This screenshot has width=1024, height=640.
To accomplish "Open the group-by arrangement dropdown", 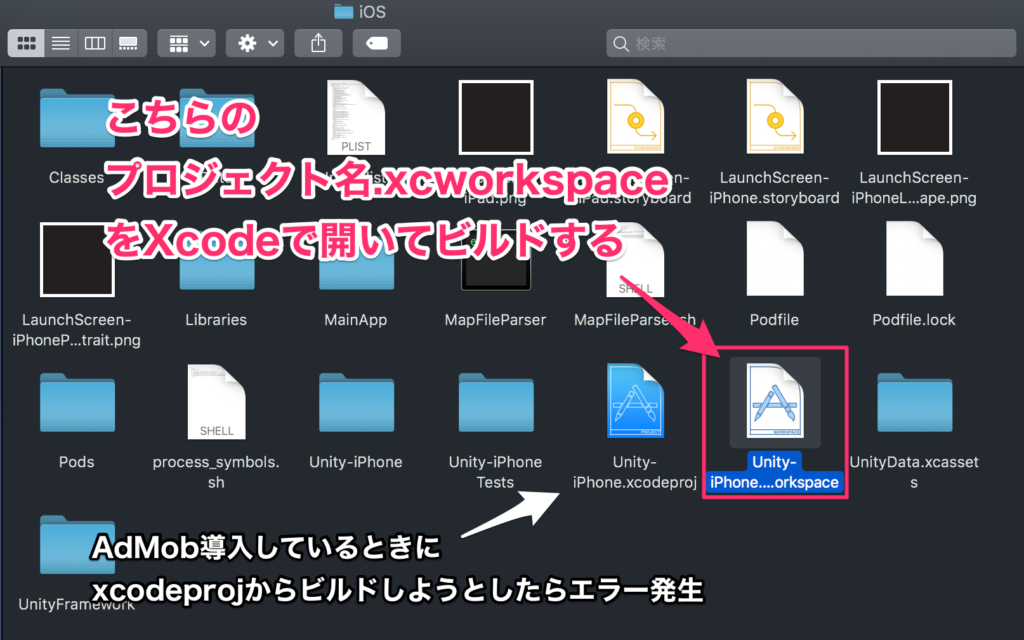I will click(187, 44).
